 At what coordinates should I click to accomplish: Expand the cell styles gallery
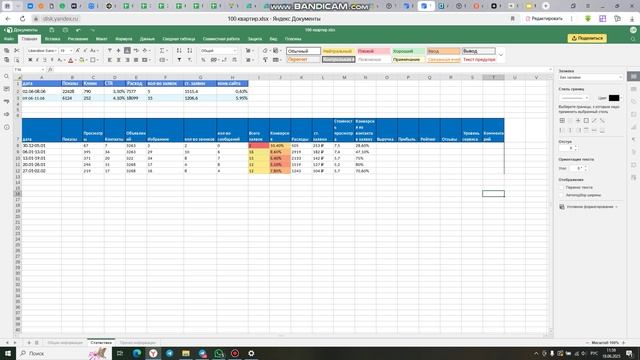[x=501, y=55]
